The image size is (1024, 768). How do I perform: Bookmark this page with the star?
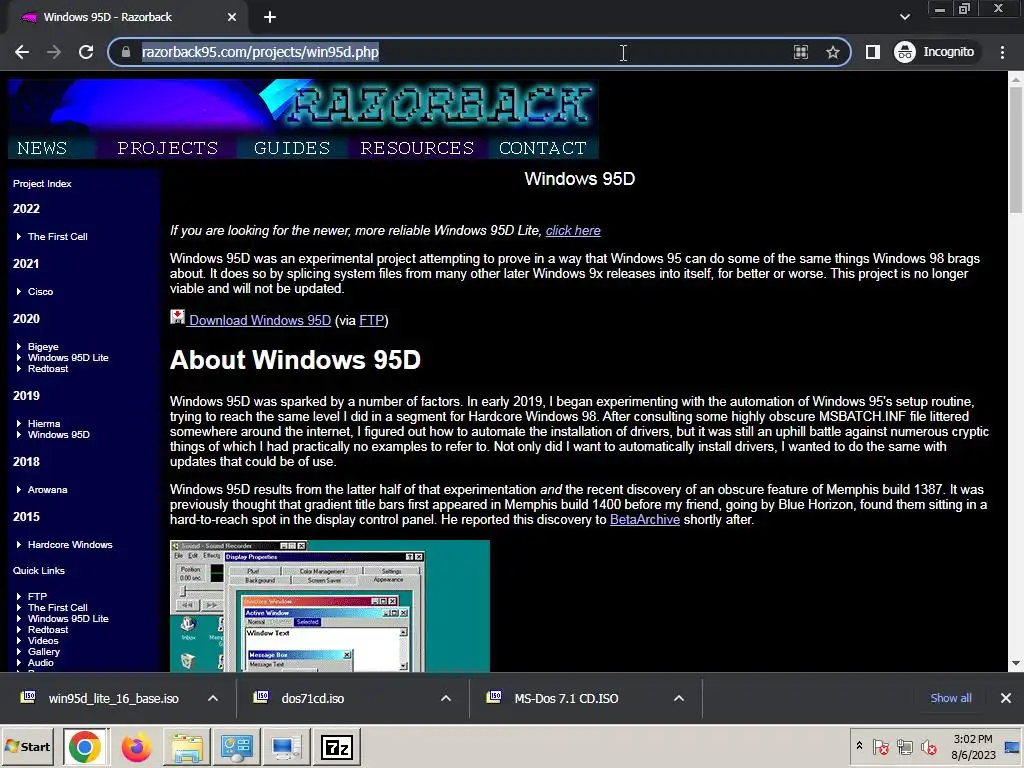tap(833, 52)
